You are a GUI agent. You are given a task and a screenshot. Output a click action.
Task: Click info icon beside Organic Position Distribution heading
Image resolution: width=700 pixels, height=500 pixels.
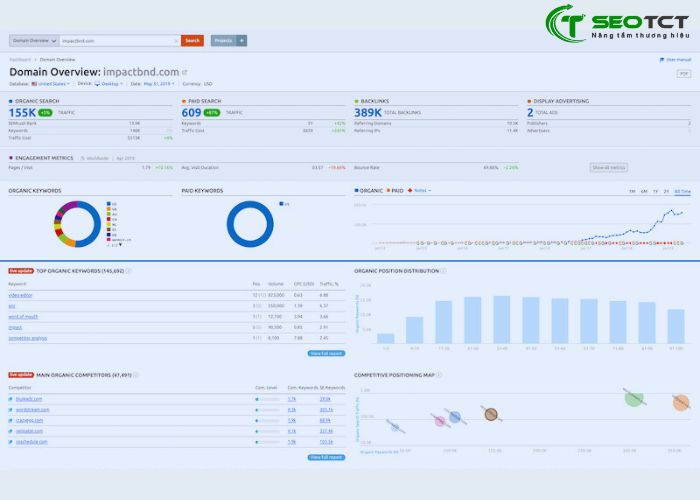click(x=444, y=271)
